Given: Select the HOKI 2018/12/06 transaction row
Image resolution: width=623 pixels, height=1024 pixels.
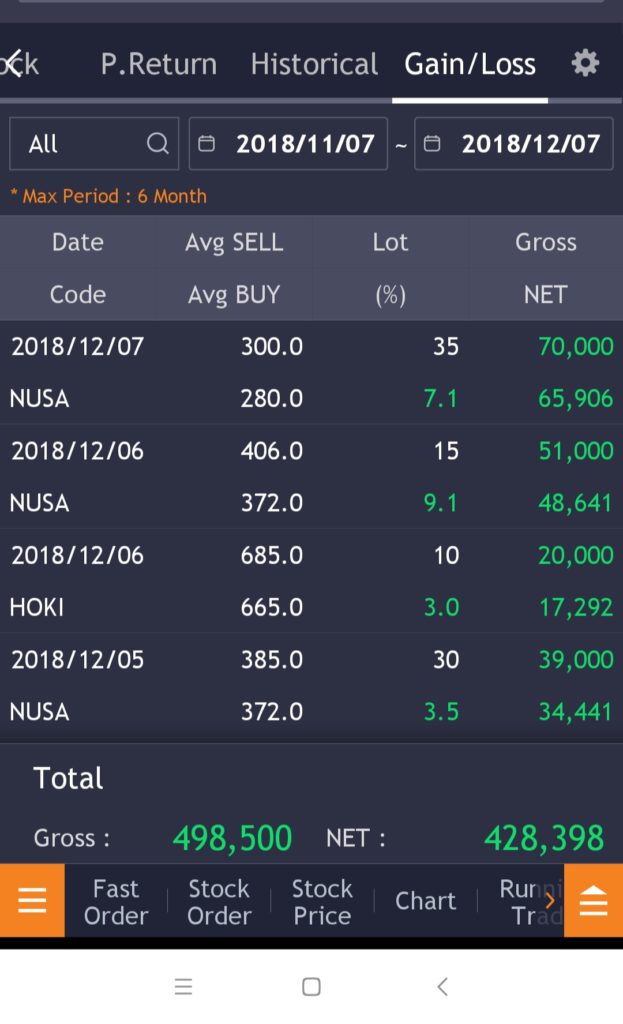Looking at the screenshot, I should click(311, 580).
